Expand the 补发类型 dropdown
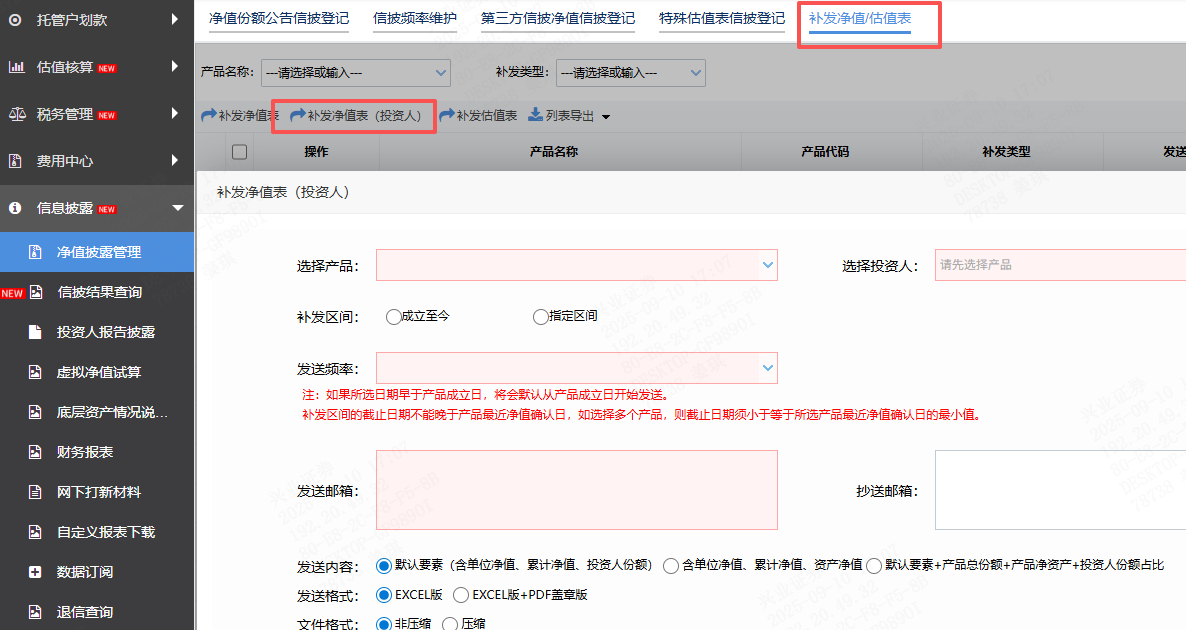The image size is (1186, 630). pyautogui.click(x=630, y=72)
